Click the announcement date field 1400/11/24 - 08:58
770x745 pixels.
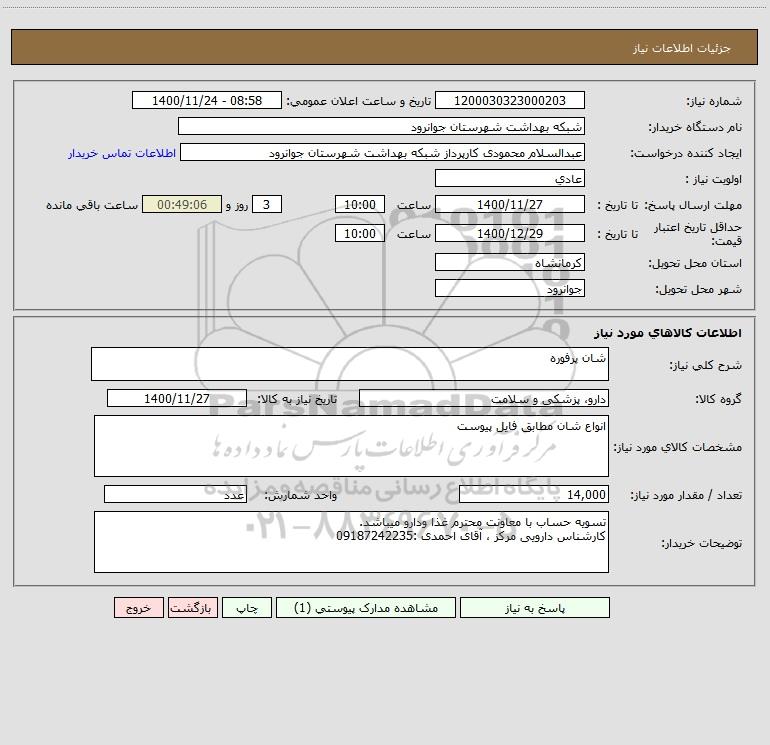[207, 100]
